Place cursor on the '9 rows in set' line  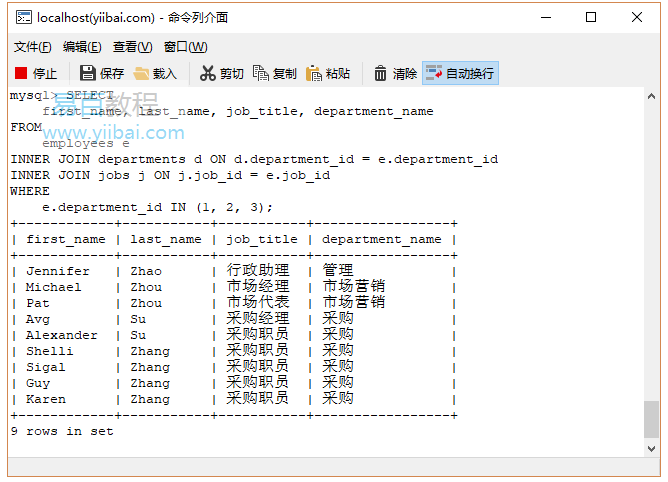(62, 431)
